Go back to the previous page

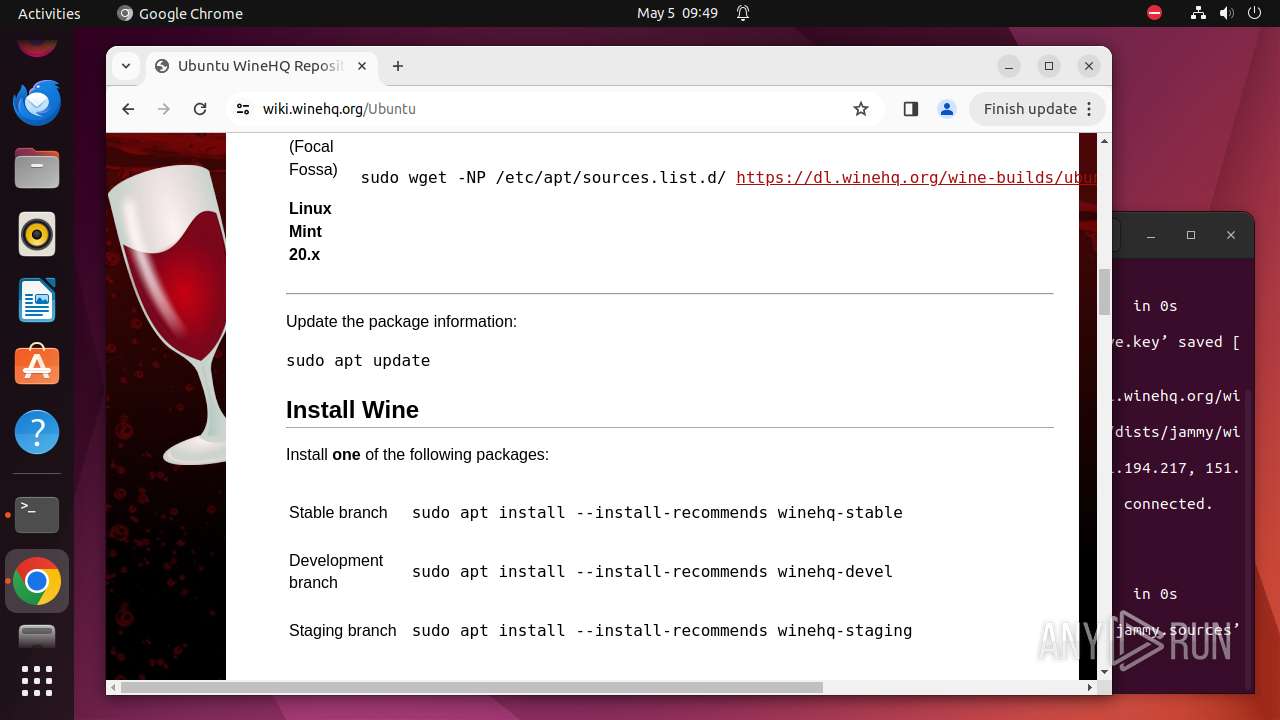(x=128, y=109)
